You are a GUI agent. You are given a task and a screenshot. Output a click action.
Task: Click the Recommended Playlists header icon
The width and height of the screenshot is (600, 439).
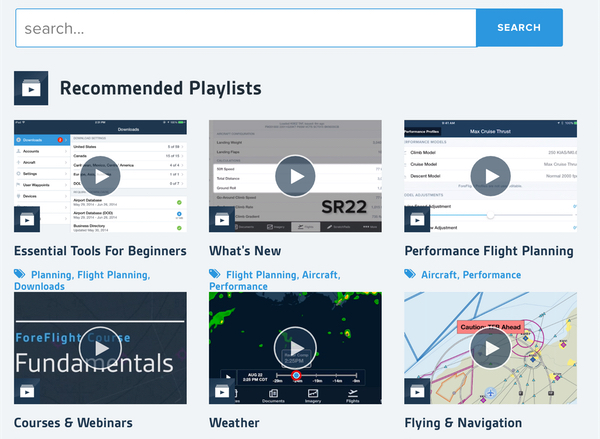[x=31, y=88]
